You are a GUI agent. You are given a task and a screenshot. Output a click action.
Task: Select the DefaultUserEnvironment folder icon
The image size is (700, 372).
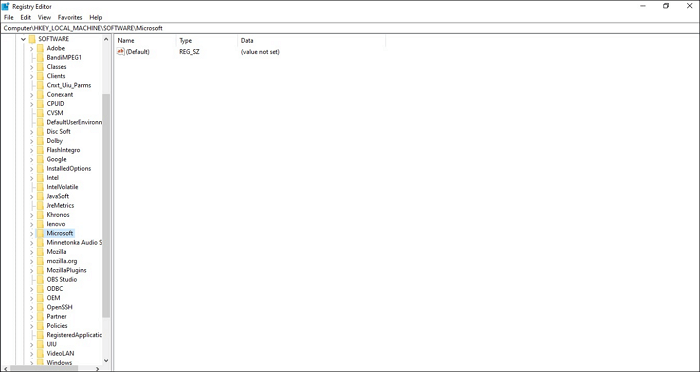40,122
